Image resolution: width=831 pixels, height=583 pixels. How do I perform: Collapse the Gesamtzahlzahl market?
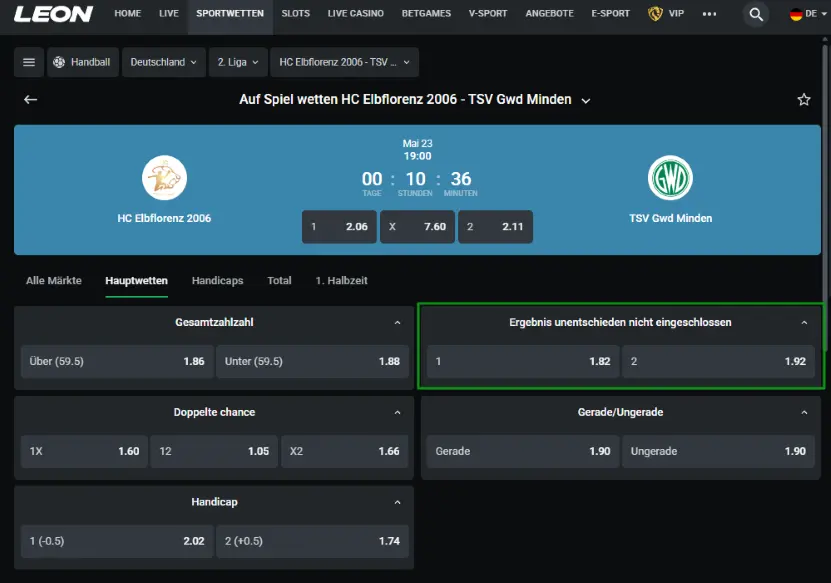coord(397,322)
